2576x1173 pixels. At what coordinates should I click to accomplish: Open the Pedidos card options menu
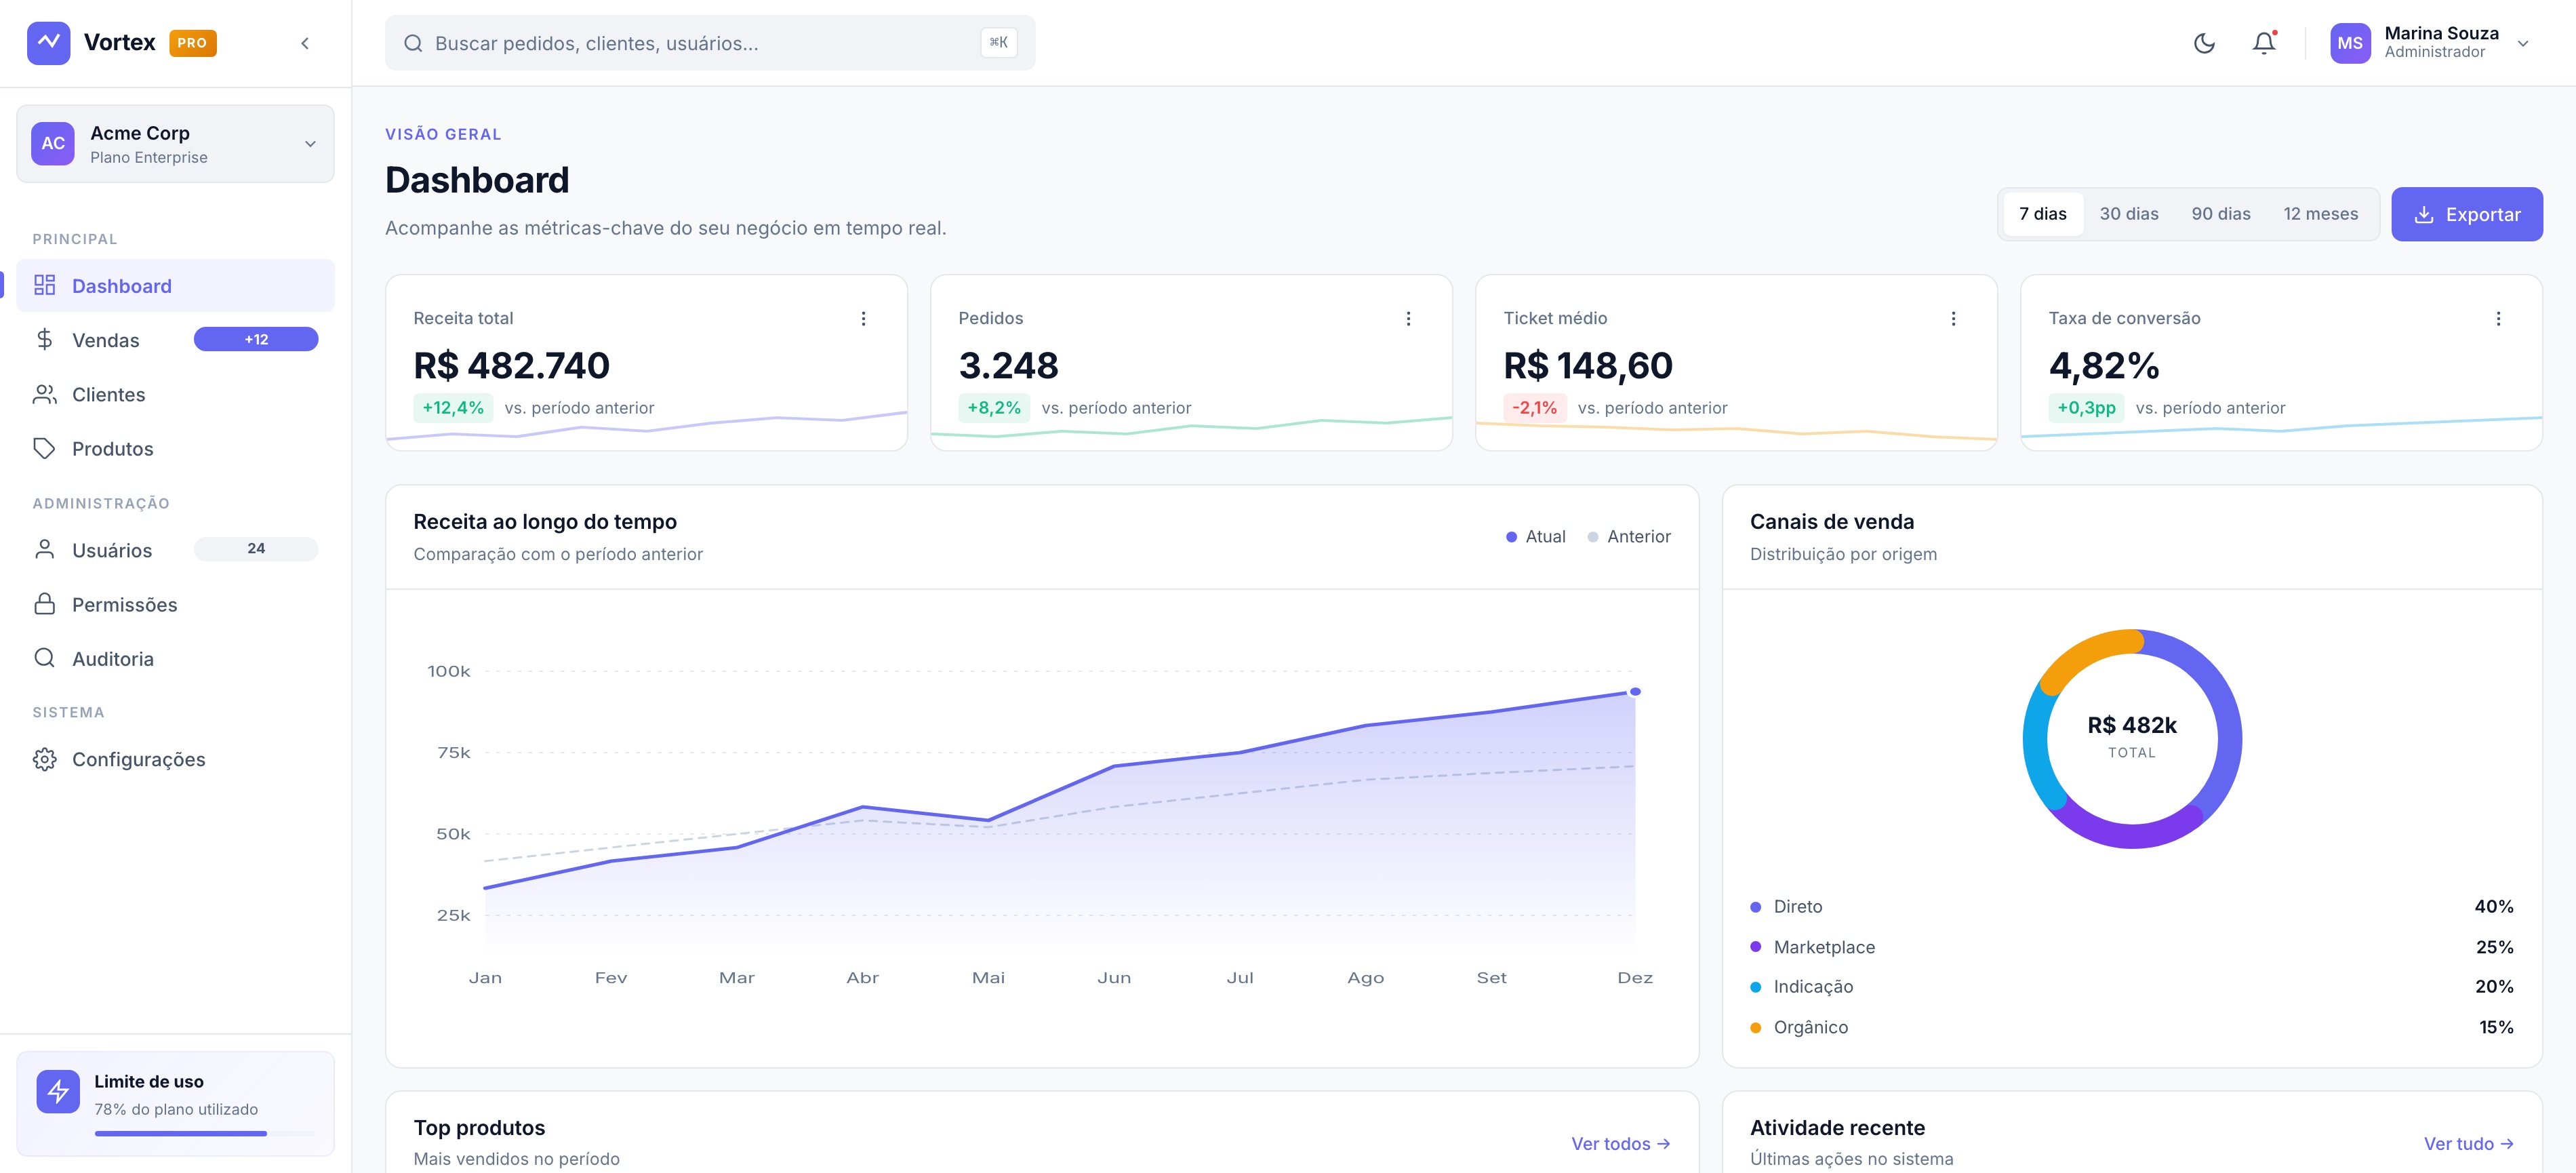[1408, 318]
